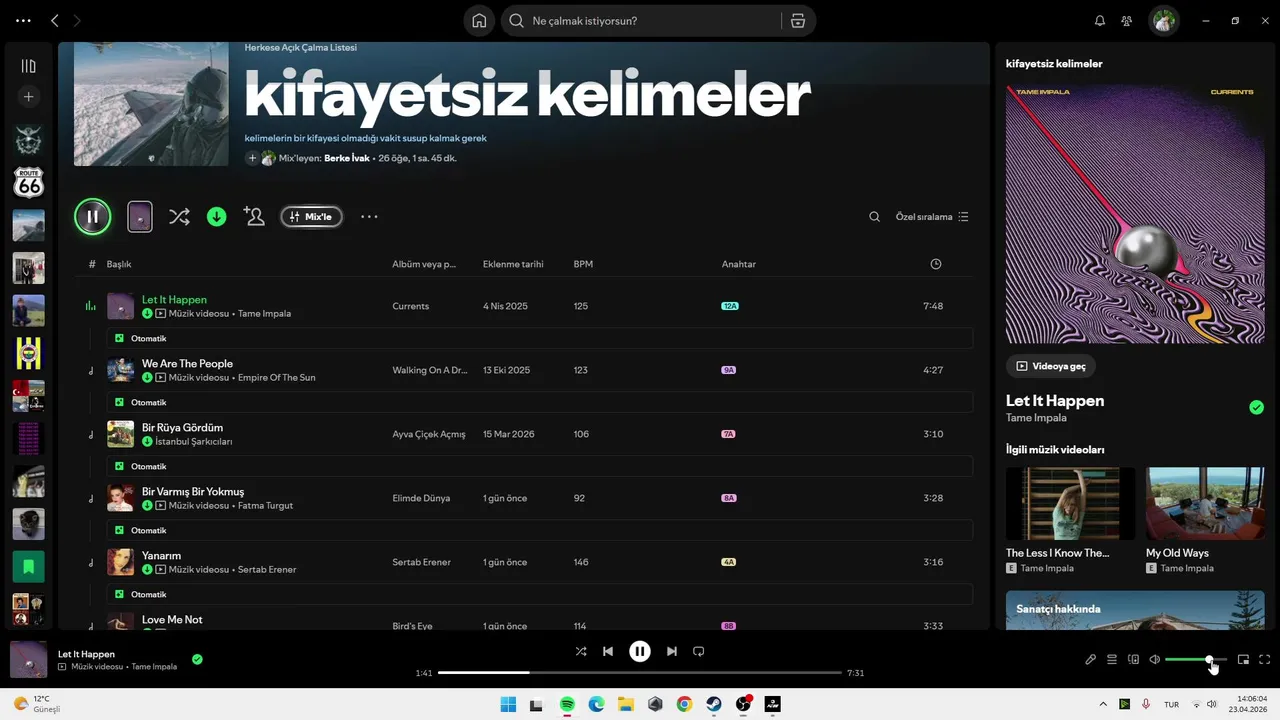The width and height of the screenshot is (1280, 720).
Task: Open the notifications bell icon
Action: pyautogui.click(x=1100, y=21)
